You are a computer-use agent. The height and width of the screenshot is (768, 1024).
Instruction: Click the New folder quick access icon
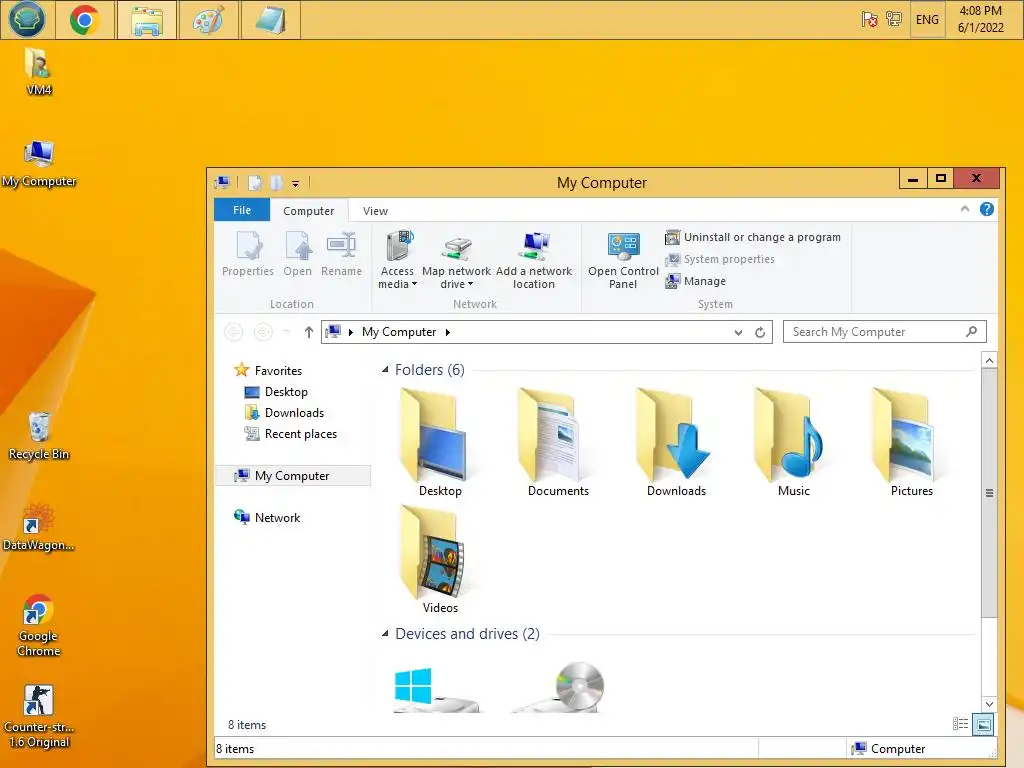276,183
